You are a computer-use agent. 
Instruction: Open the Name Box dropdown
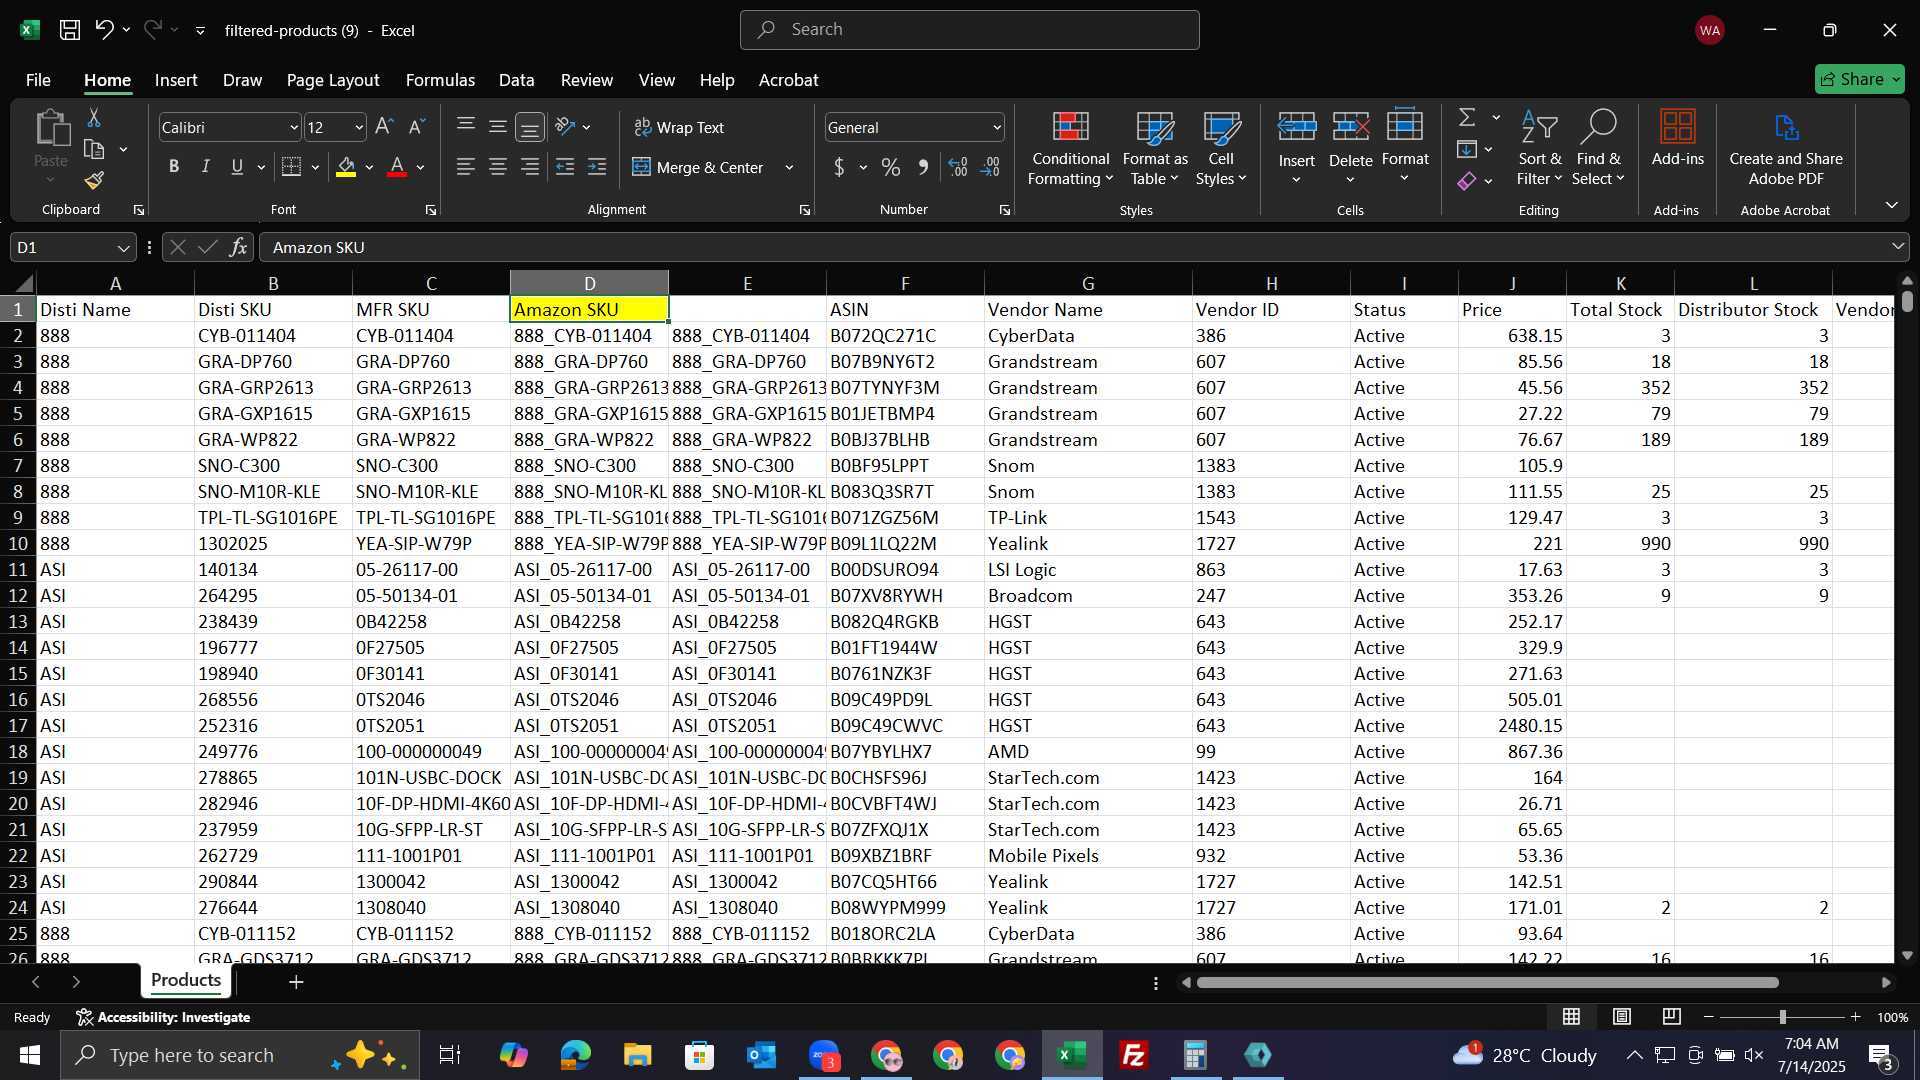123,248
